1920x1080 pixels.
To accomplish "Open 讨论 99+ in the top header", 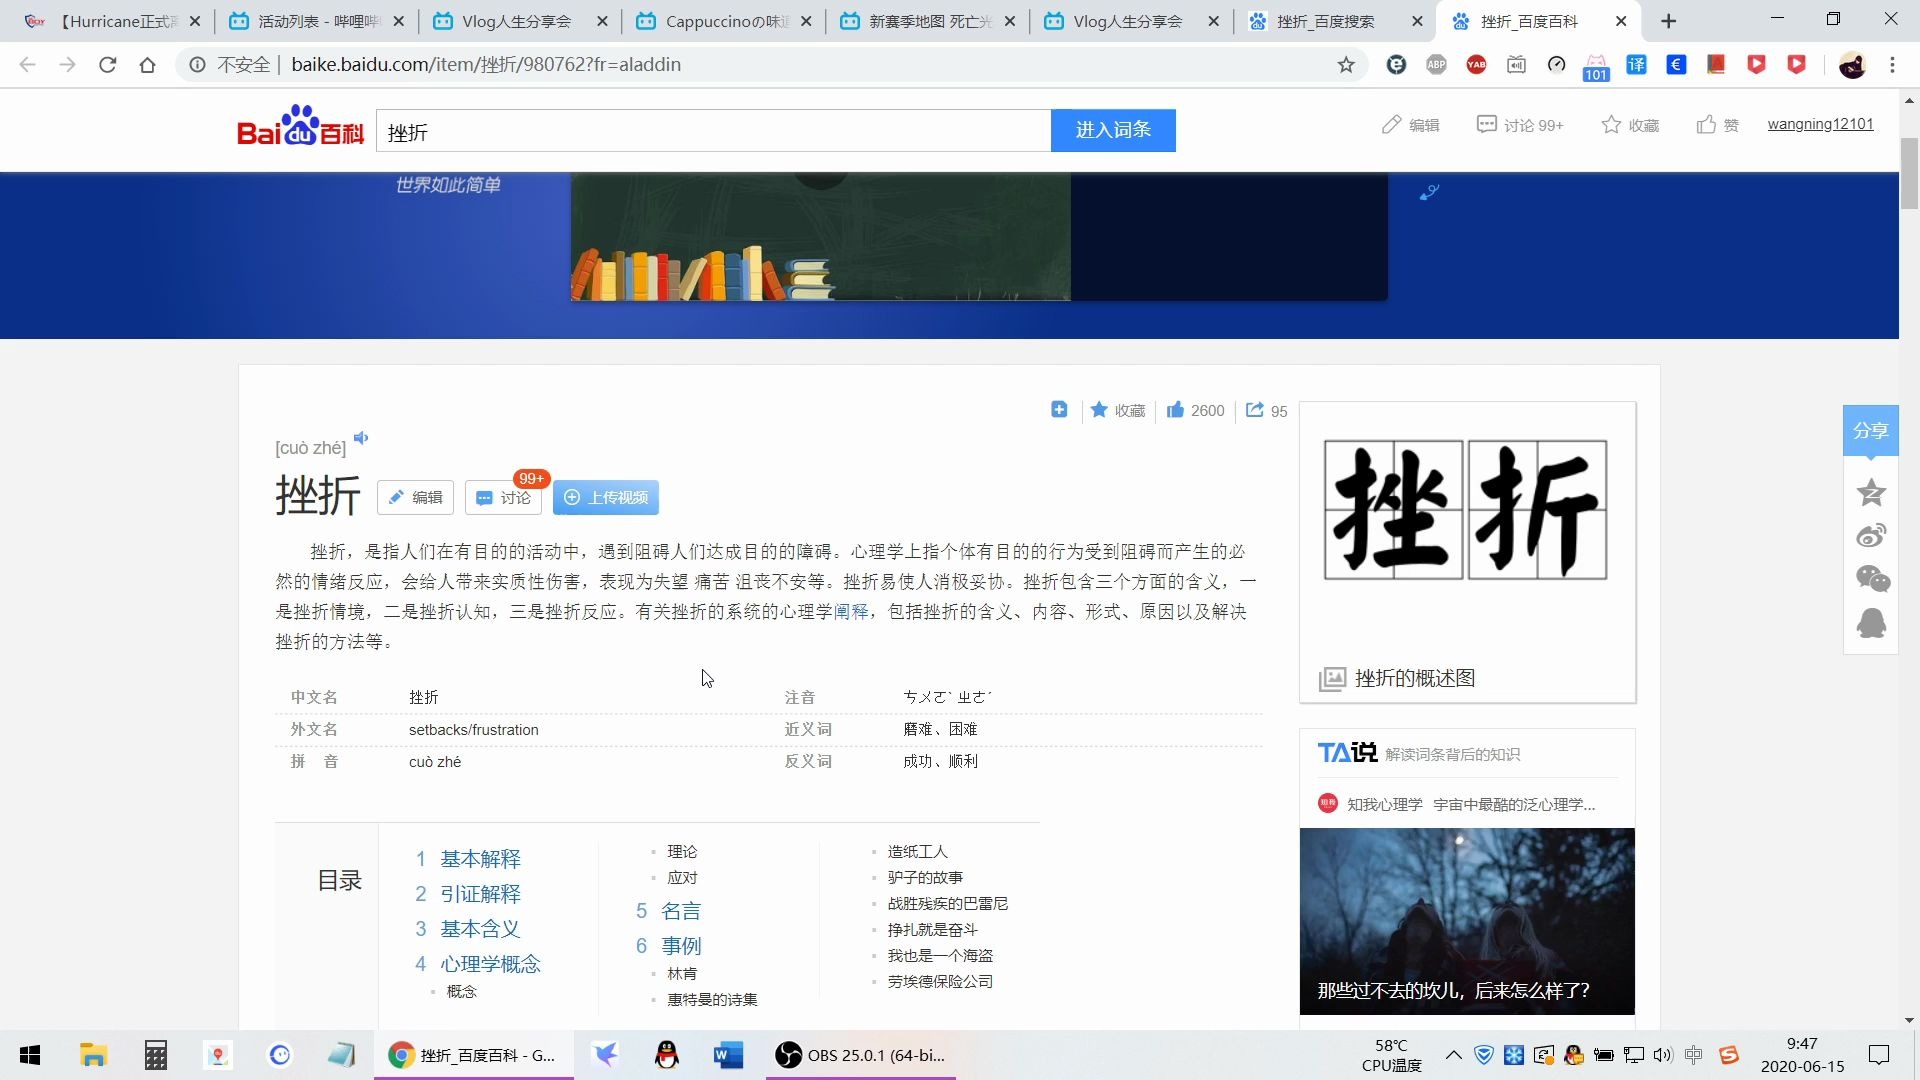I will (1520, 125).
